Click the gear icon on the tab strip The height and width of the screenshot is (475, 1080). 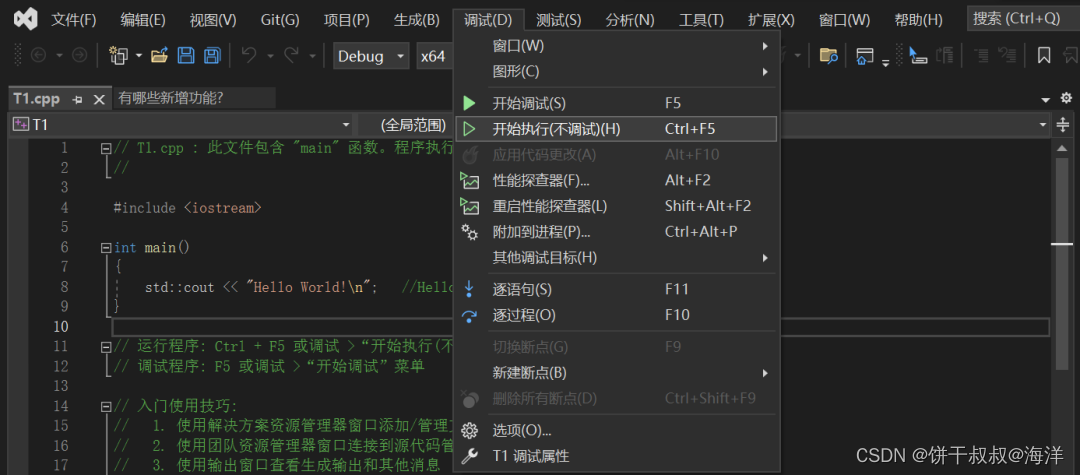(x=1066, y=98)
